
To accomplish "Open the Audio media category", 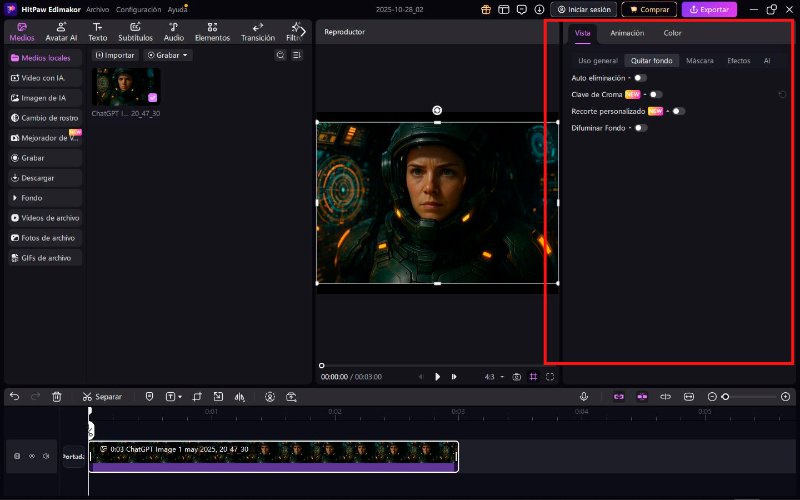I will point(173,31).
